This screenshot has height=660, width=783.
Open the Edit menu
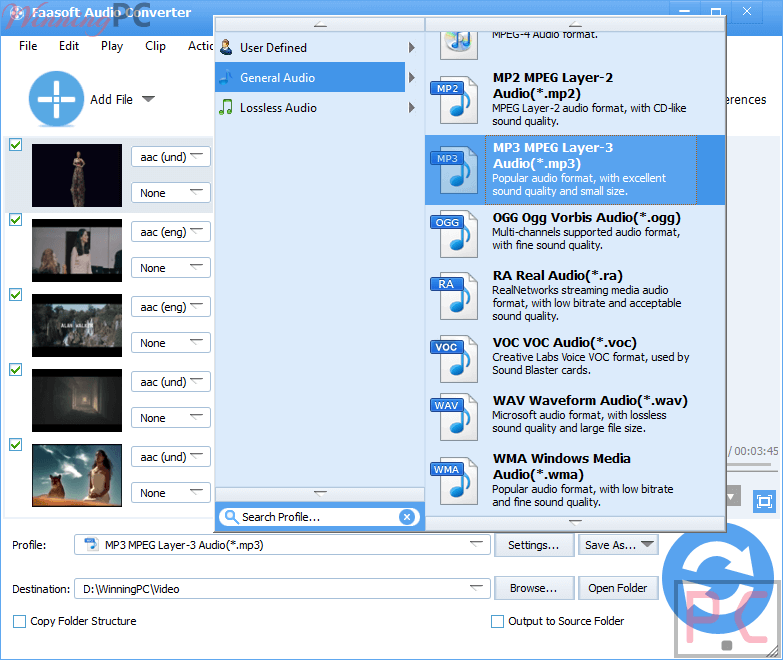(69, 46)
